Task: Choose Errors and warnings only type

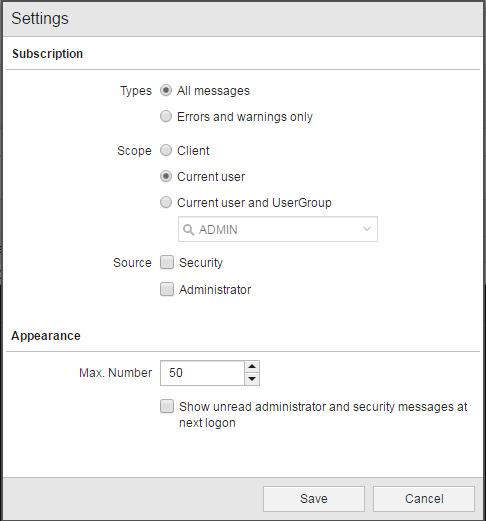Action: pyautogui.click(x=166, y=116)
